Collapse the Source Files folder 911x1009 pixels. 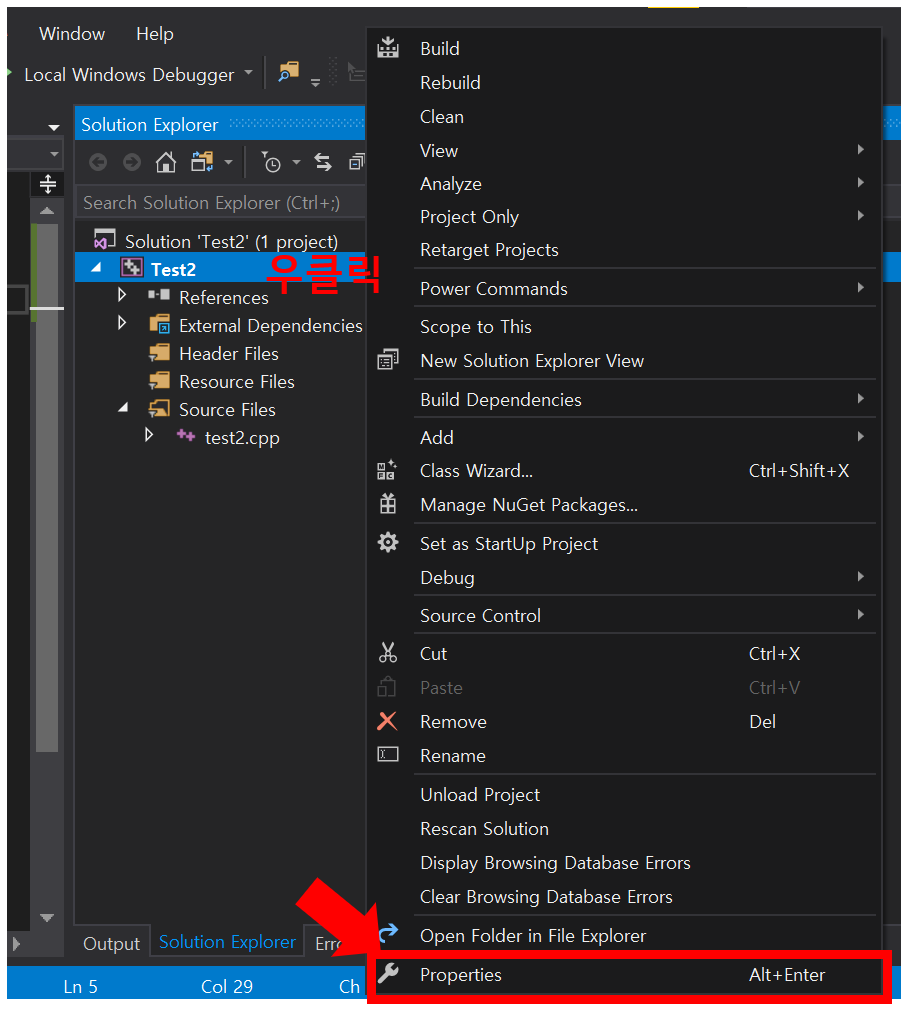[124, 408]
